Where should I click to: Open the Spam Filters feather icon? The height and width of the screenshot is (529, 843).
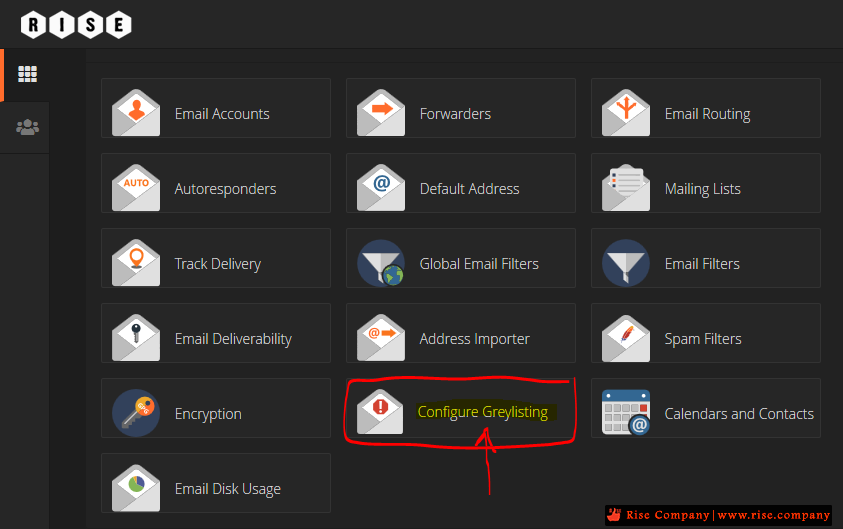click(626, 338)
